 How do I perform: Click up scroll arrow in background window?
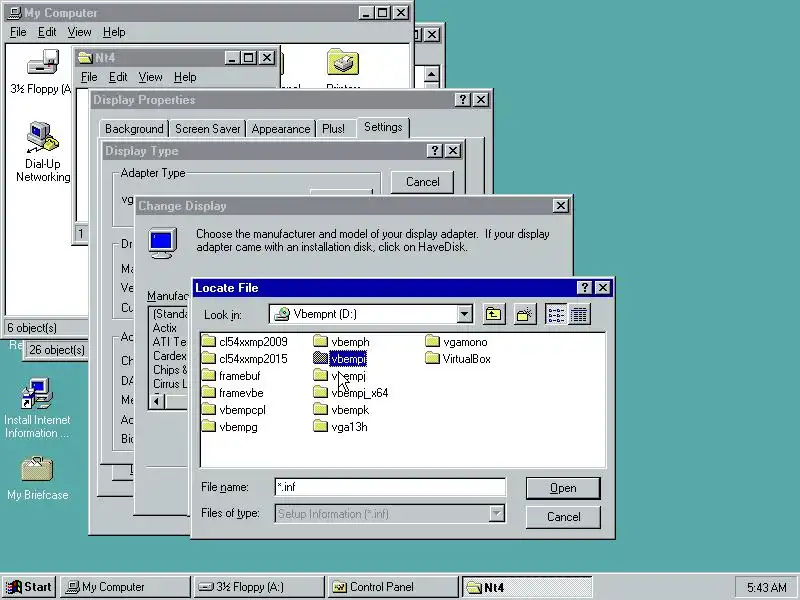point(431,75)
